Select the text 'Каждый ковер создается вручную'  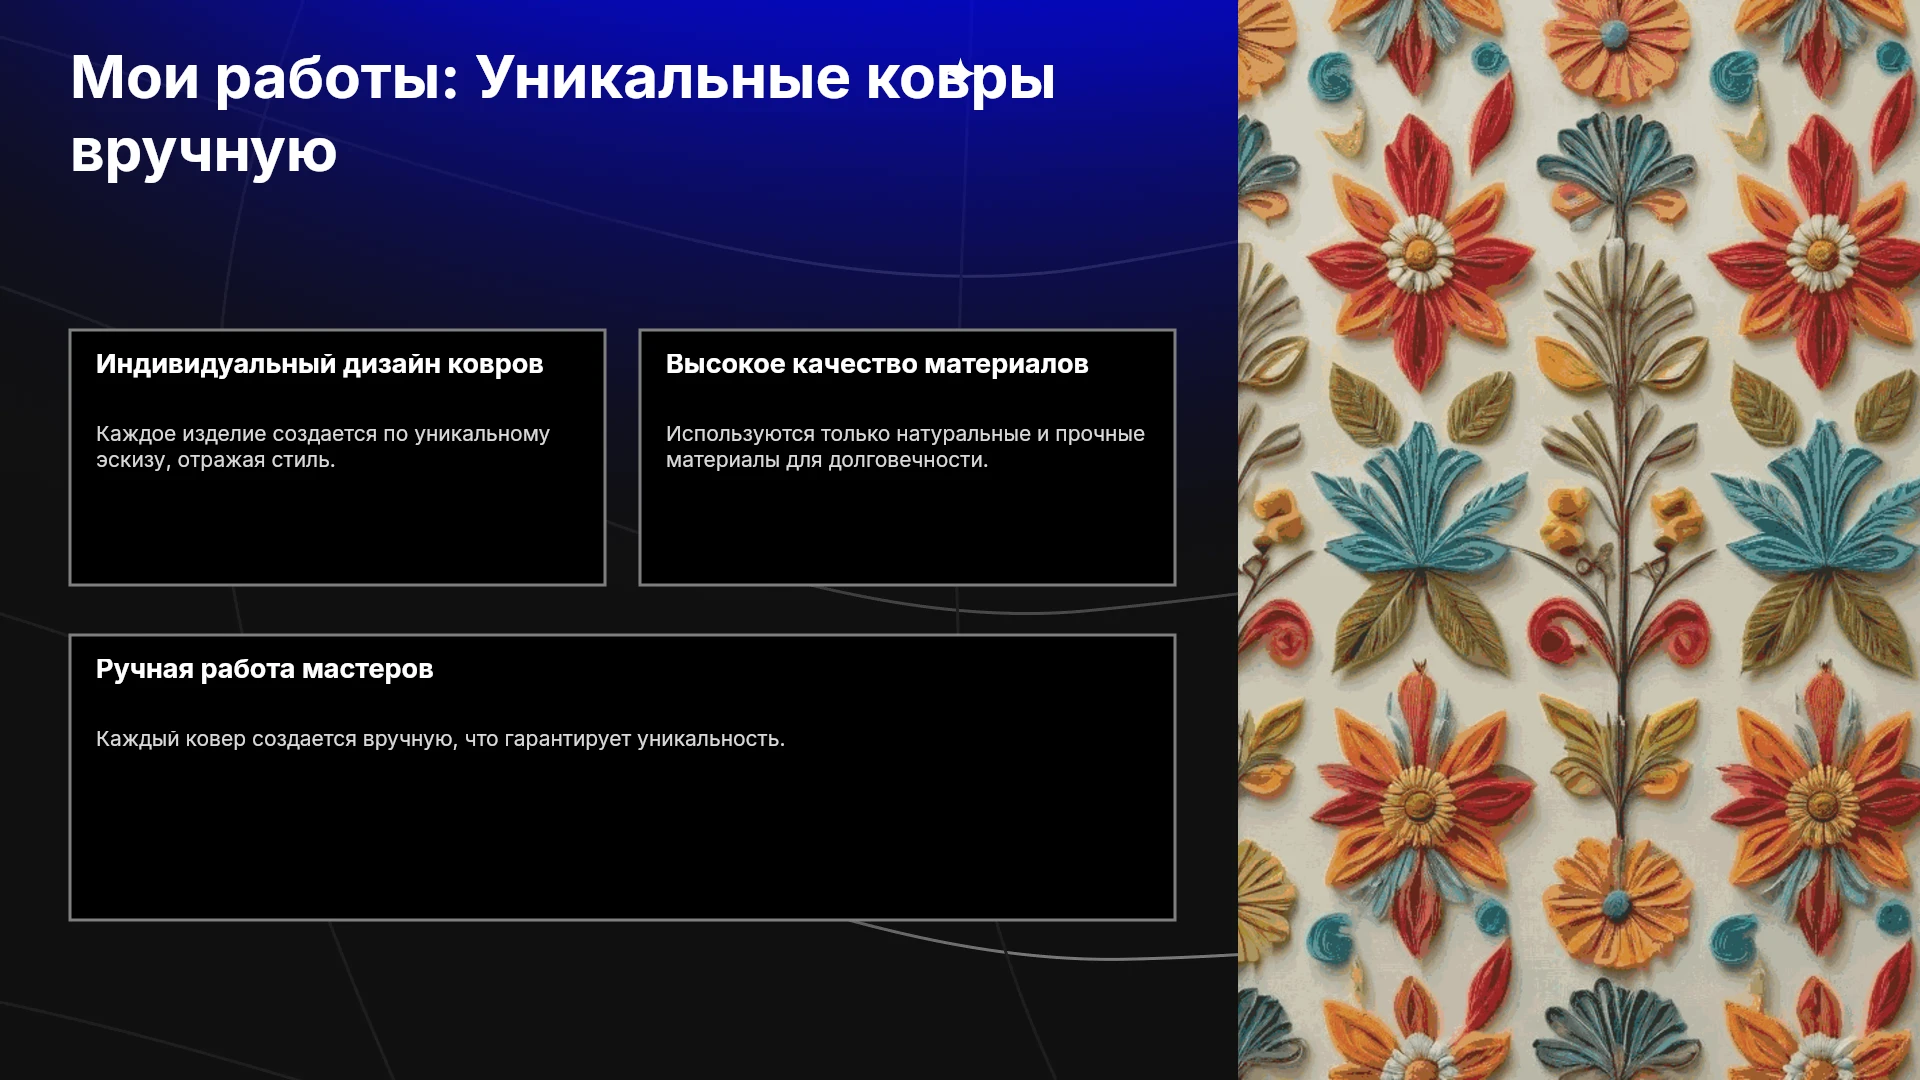click(275, 739)
